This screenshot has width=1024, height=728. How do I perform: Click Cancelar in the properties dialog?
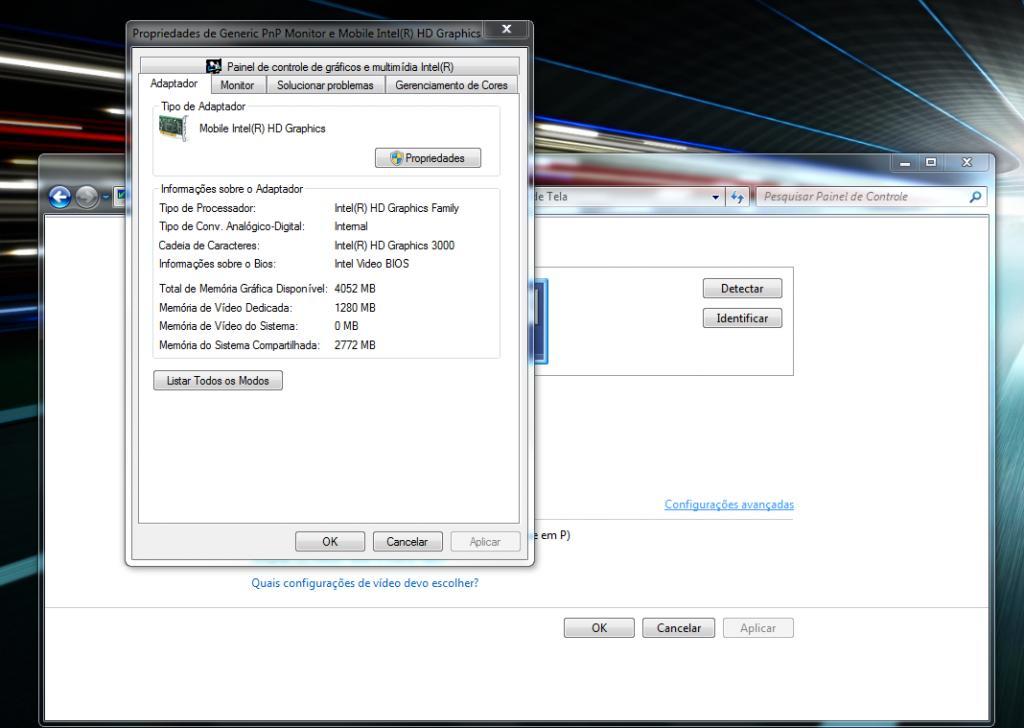pos(408,541)
